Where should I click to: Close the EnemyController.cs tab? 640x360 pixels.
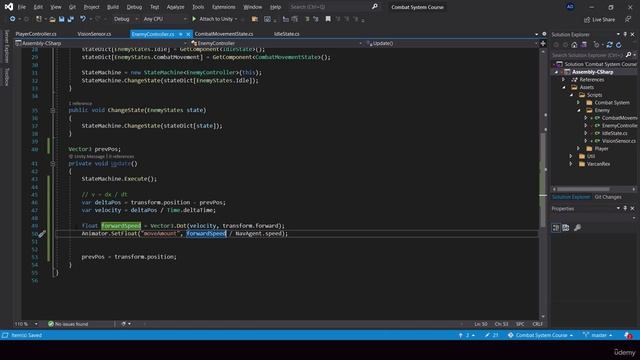click(x=188, y=34)
